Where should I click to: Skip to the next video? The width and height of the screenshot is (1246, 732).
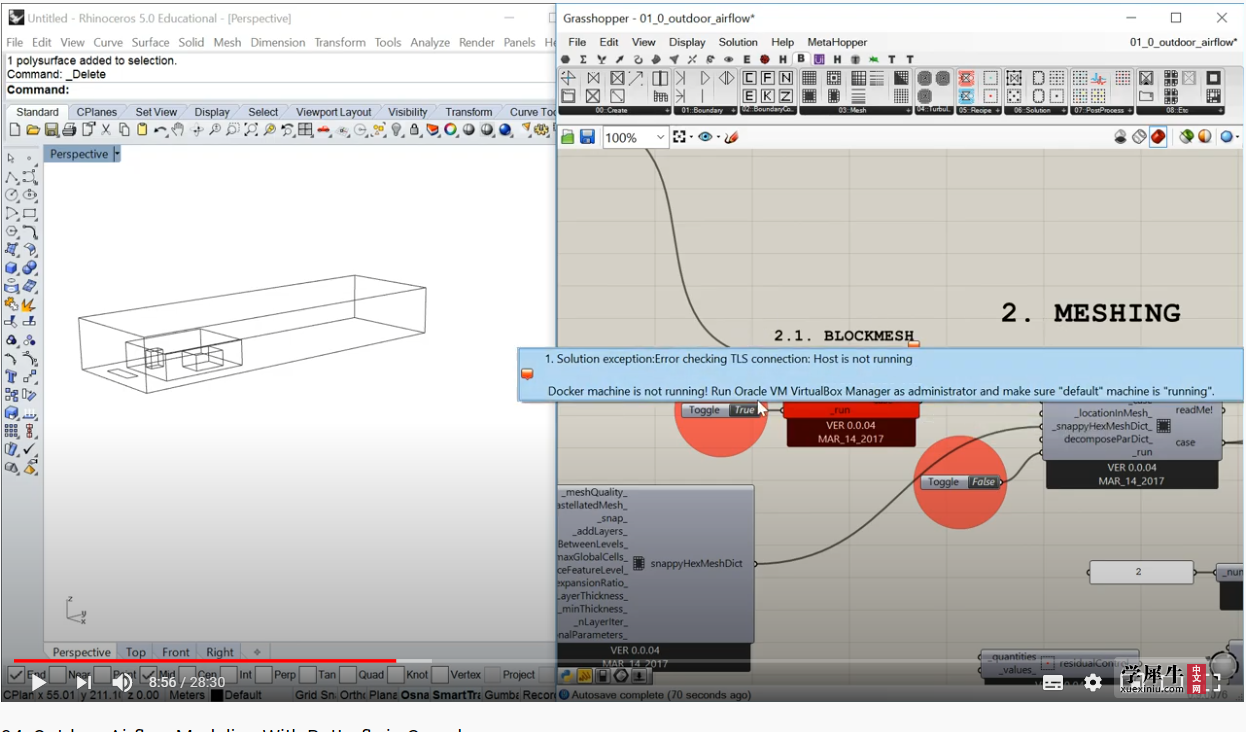point(83,682)
